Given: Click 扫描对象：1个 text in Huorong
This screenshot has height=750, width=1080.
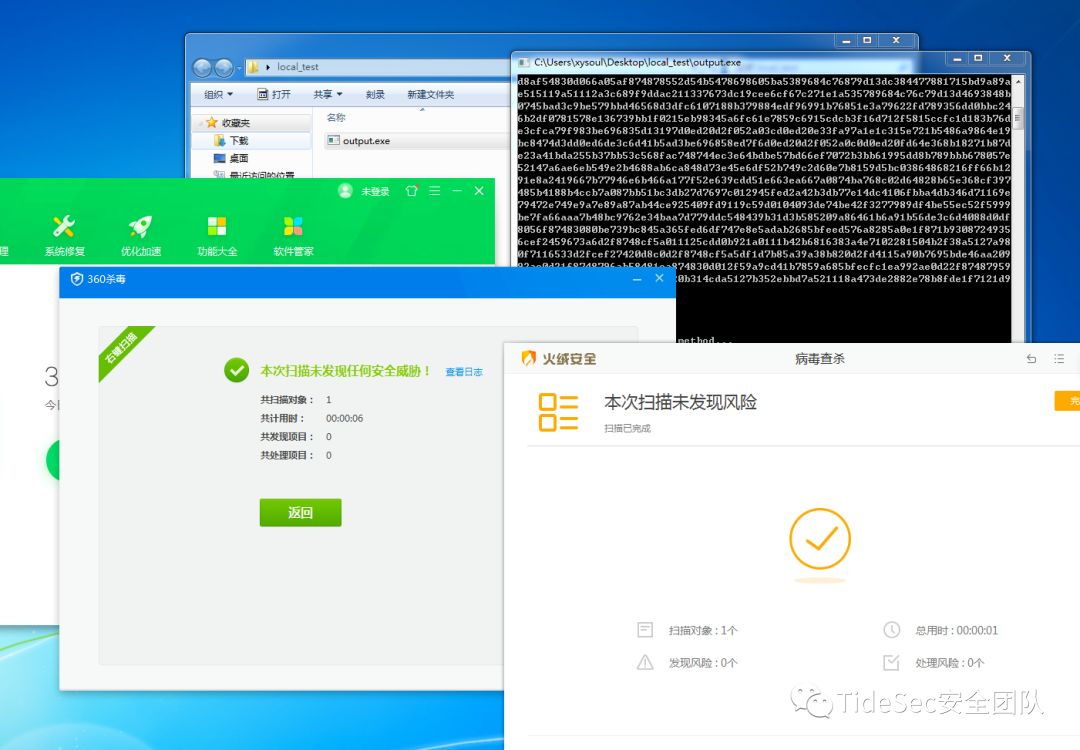Looking at the screenshot, I should (703, 630).
